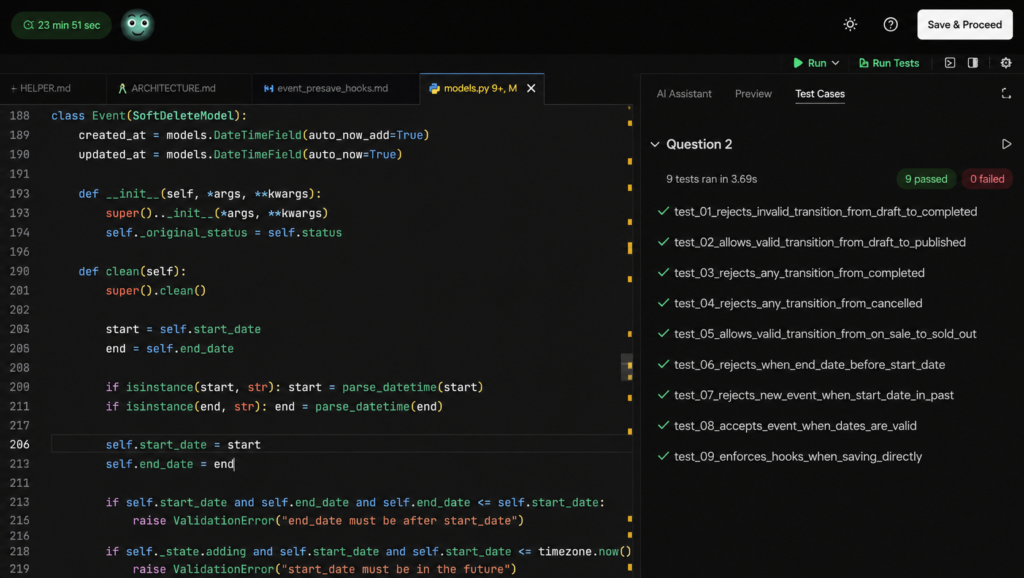The image size is (1024, 578).
Task: Click Save & Proceed
Action: (965, 25)
